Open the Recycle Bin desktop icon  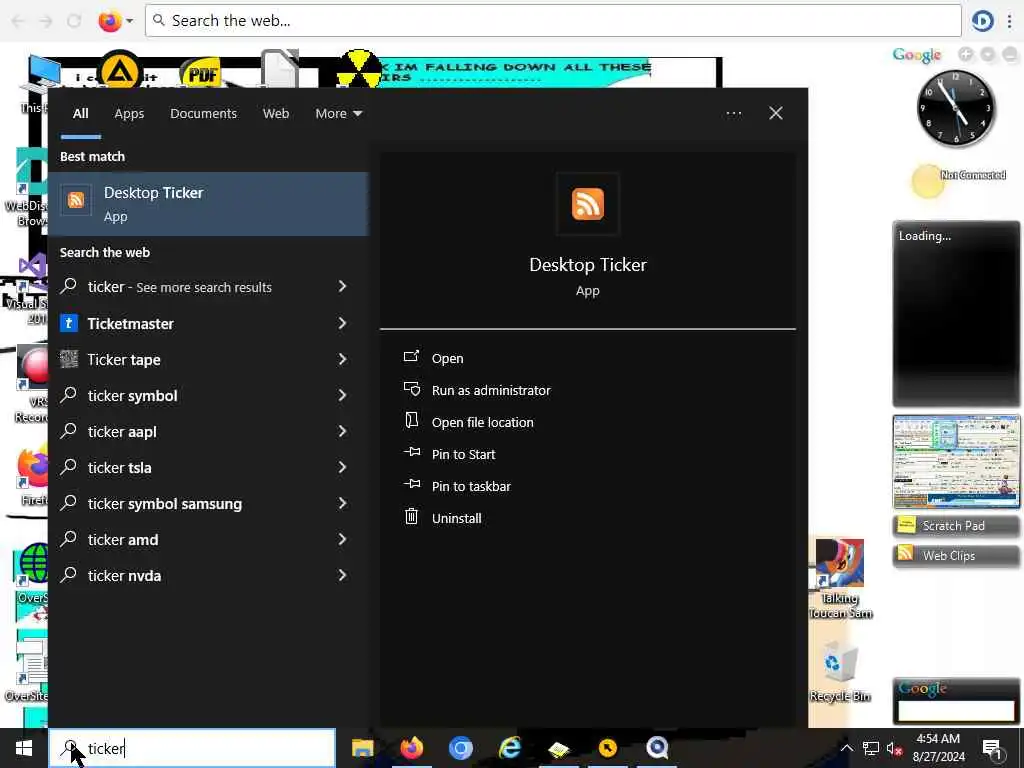tap(840, 671)
